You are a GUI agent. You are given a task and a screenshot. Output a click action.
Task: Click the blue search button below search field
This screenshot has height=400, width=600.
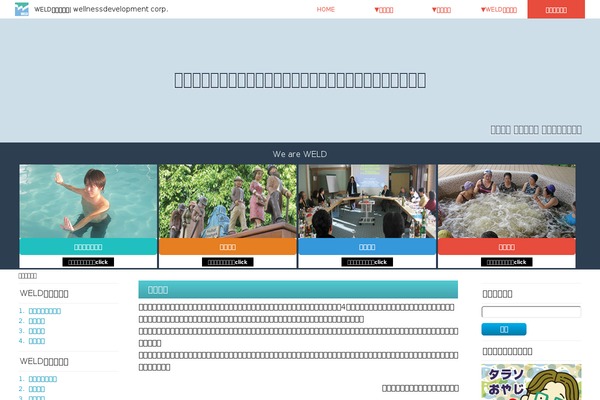click(x=504, y=329)
